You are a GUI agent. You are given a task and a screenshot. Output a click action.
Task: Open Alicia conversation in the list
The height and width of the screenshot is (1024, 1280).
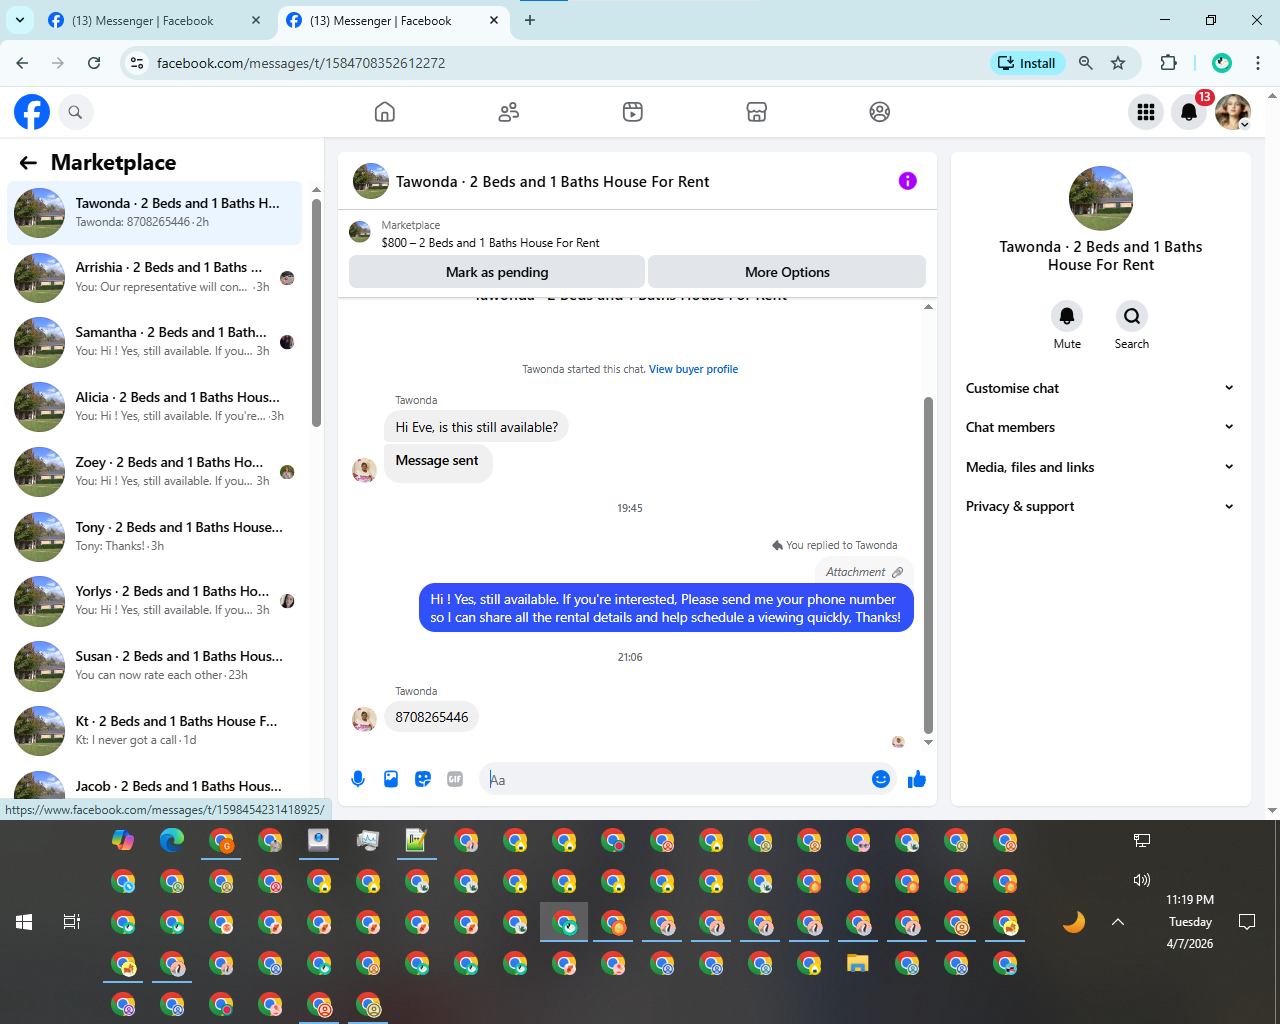point(155,407)
